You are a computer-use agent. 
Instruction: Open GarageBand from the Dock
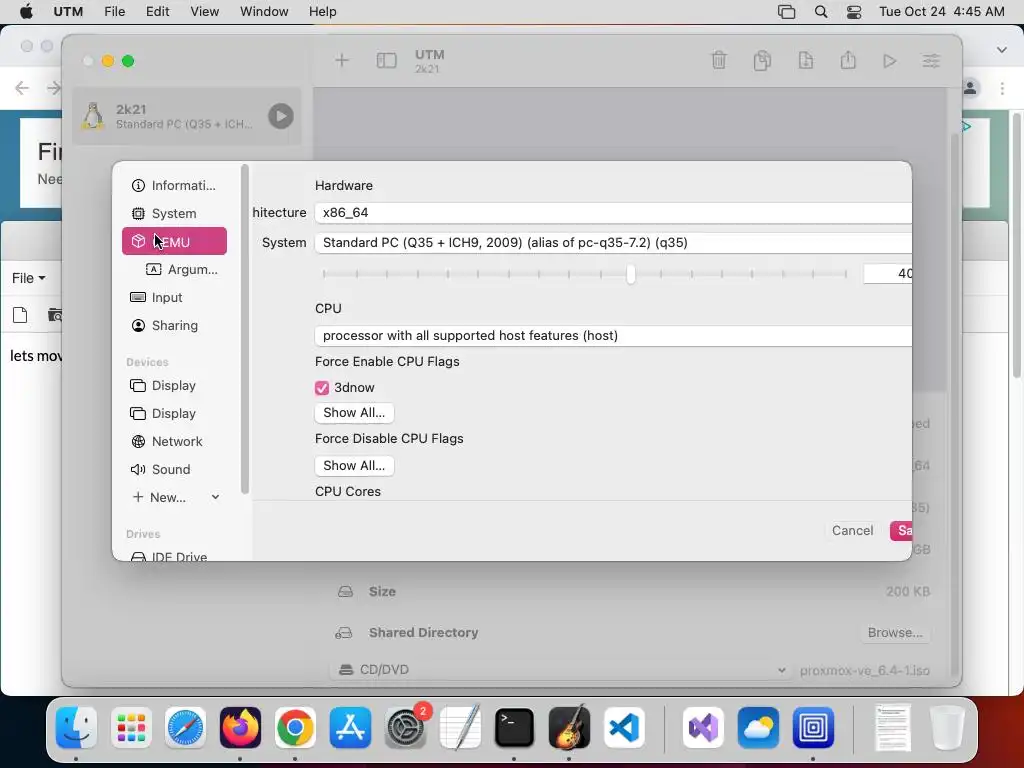[x=569, y=727]
